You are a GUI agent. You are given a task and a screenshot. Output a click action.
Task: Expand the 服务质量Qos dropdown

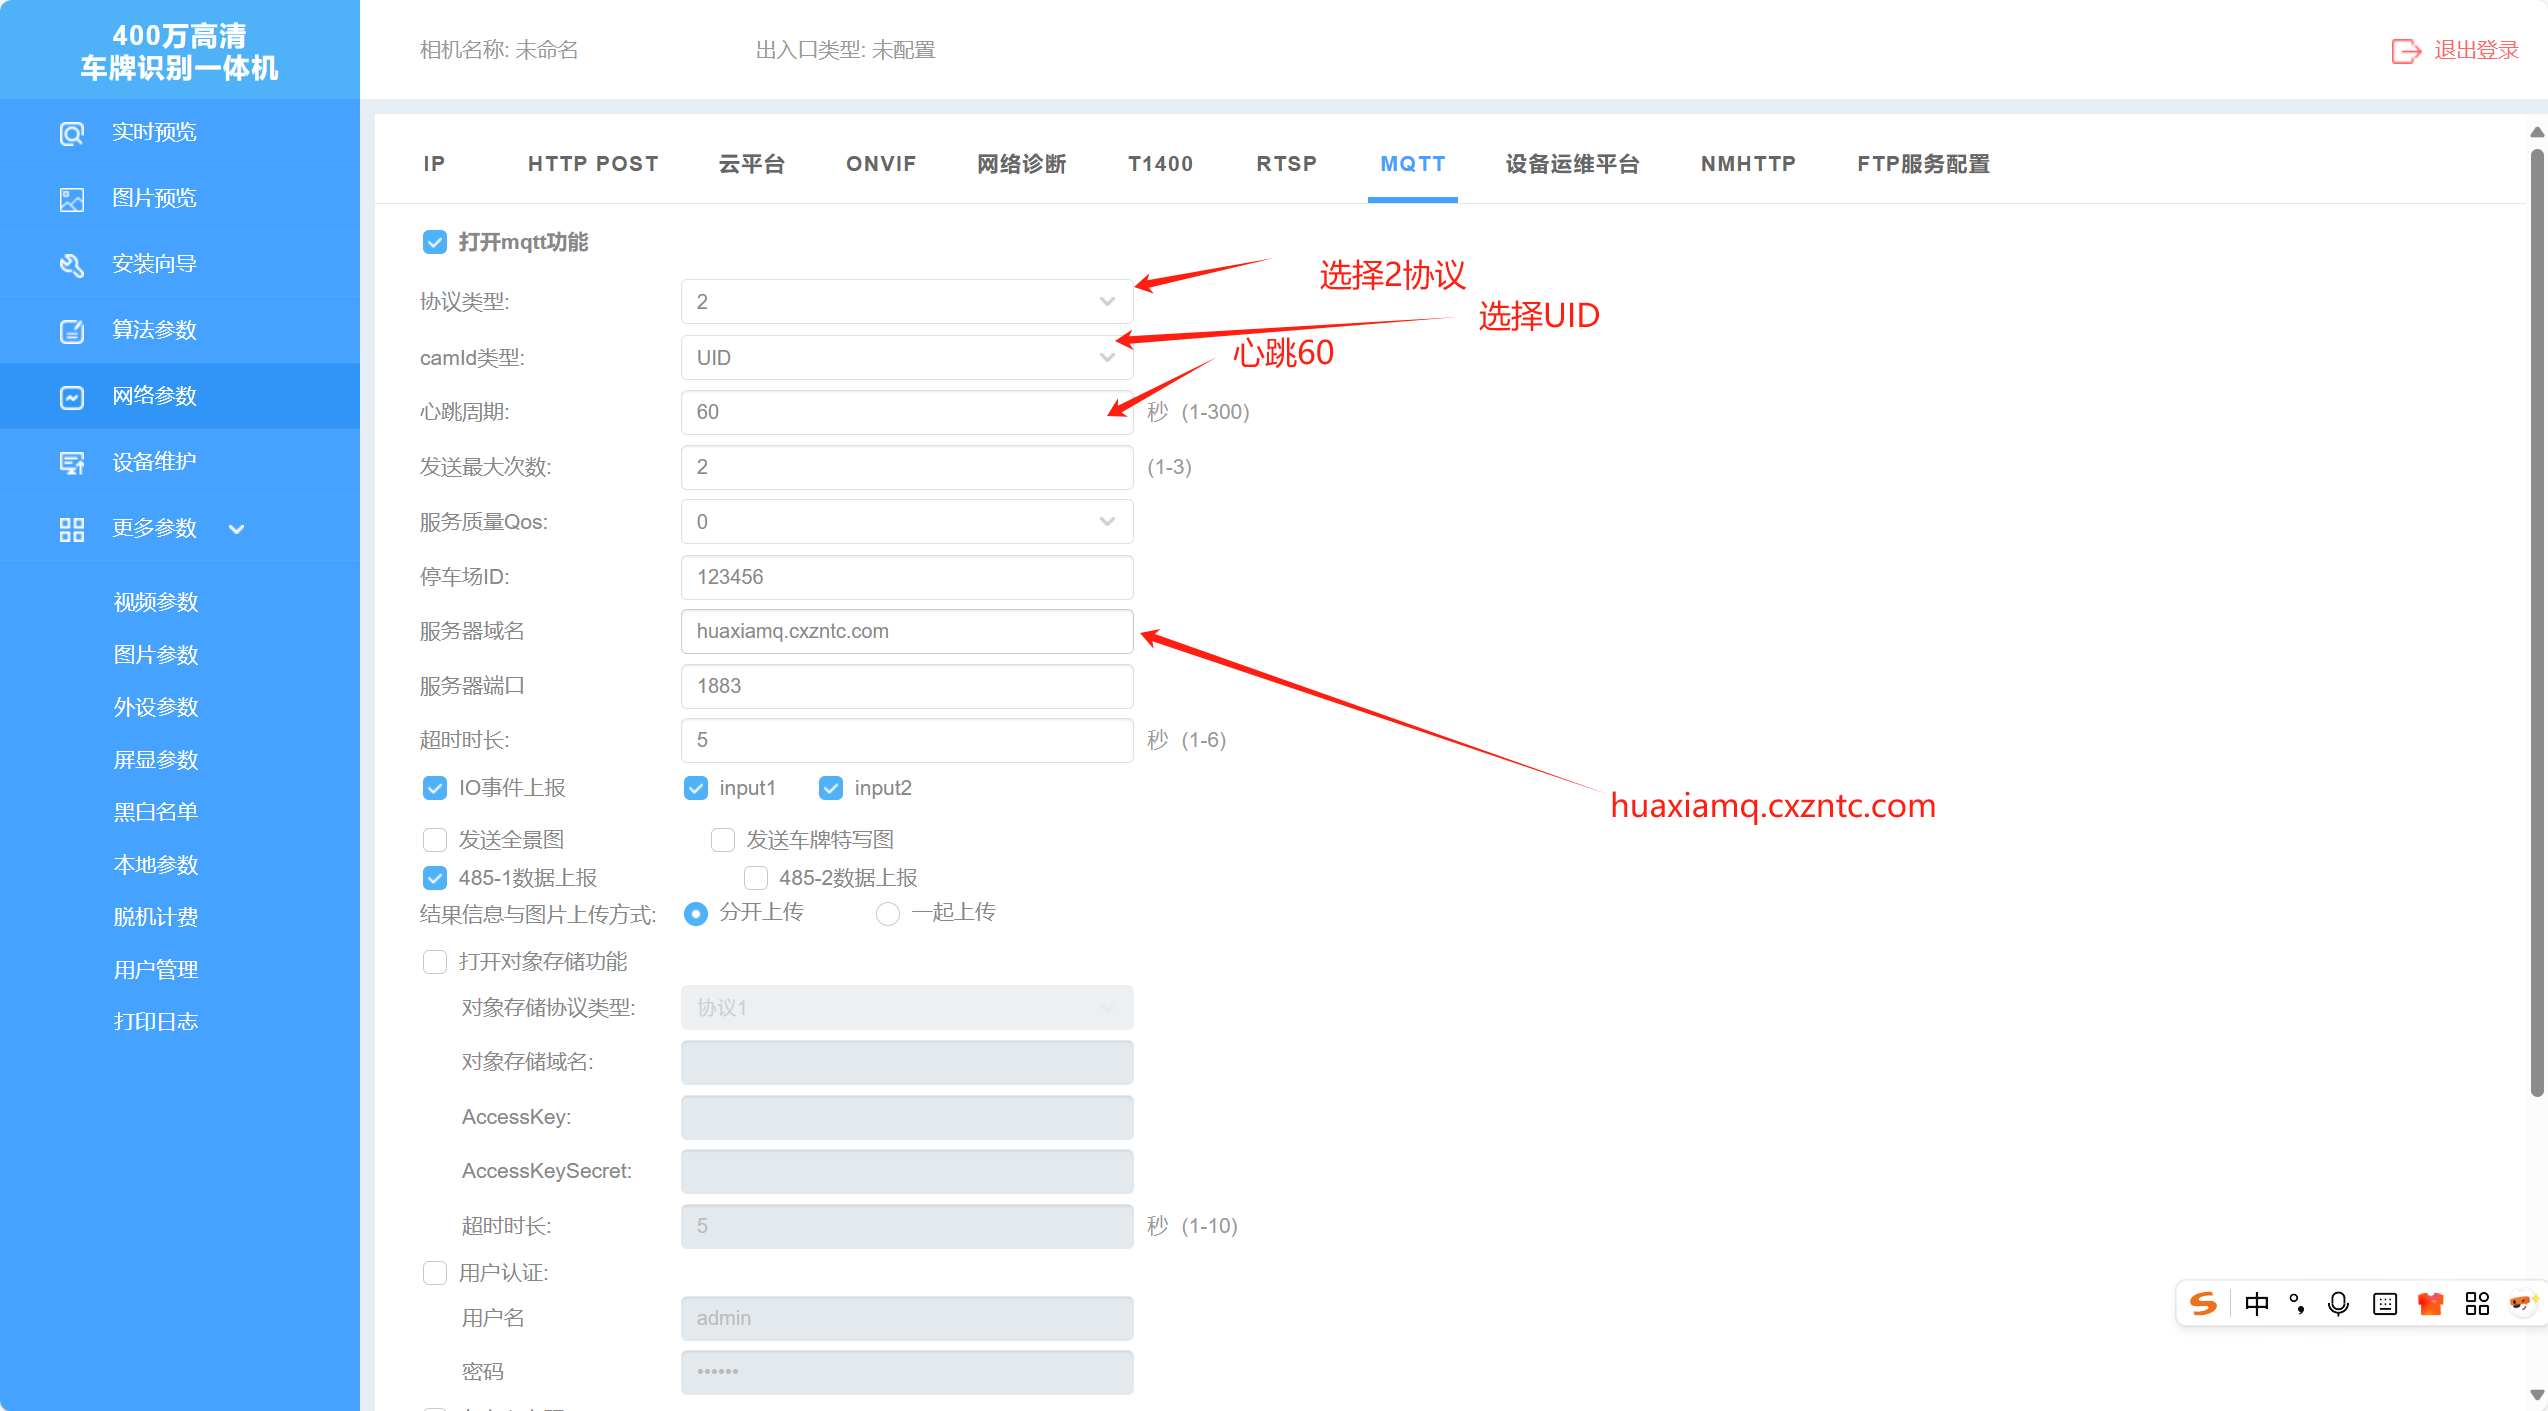pyautogui.click(x=907, y=522)
